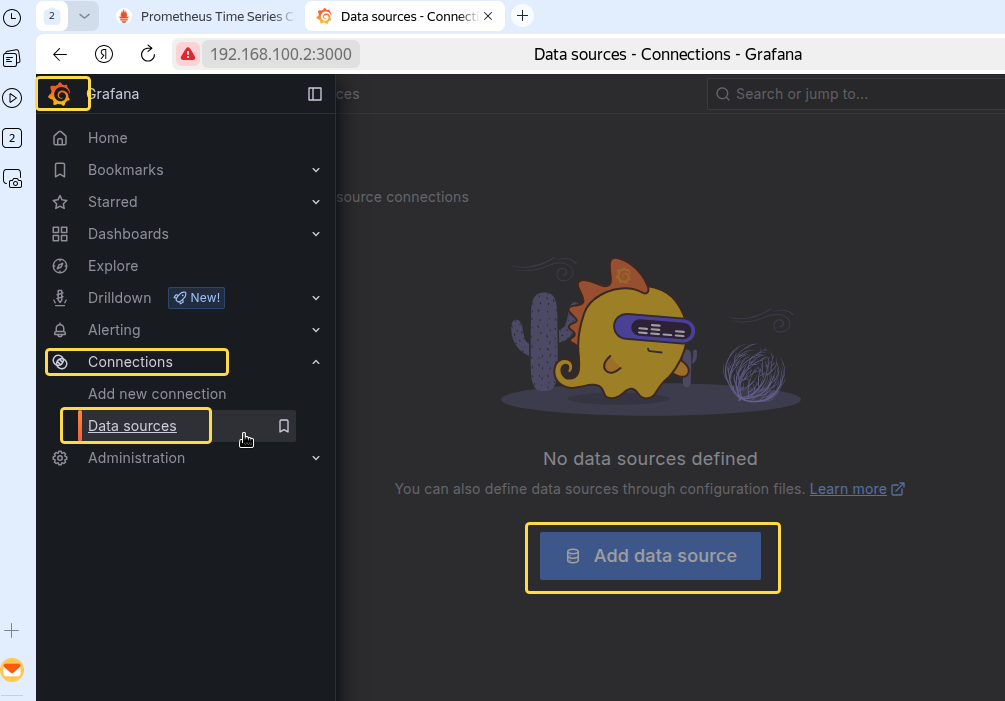Open the mail icon in browser sidebar
1005x701 pixels.
click(x=12, y=670)
